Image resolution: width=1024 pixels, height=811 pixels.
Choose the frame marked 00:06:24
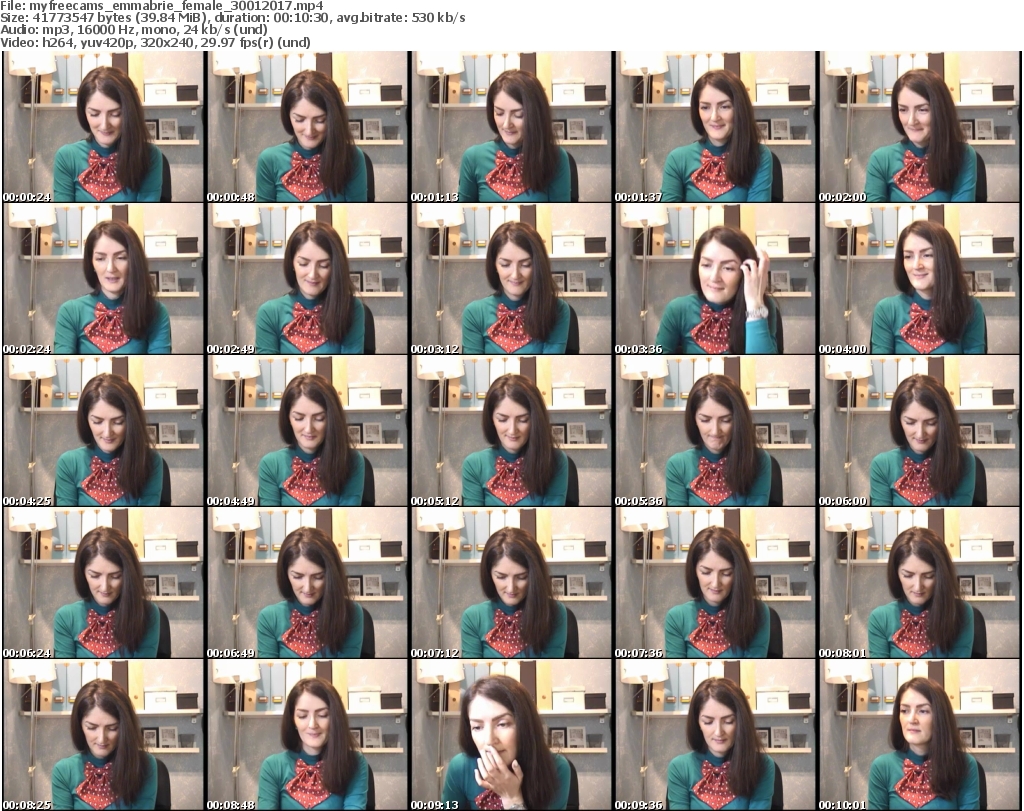pos(103,583)
